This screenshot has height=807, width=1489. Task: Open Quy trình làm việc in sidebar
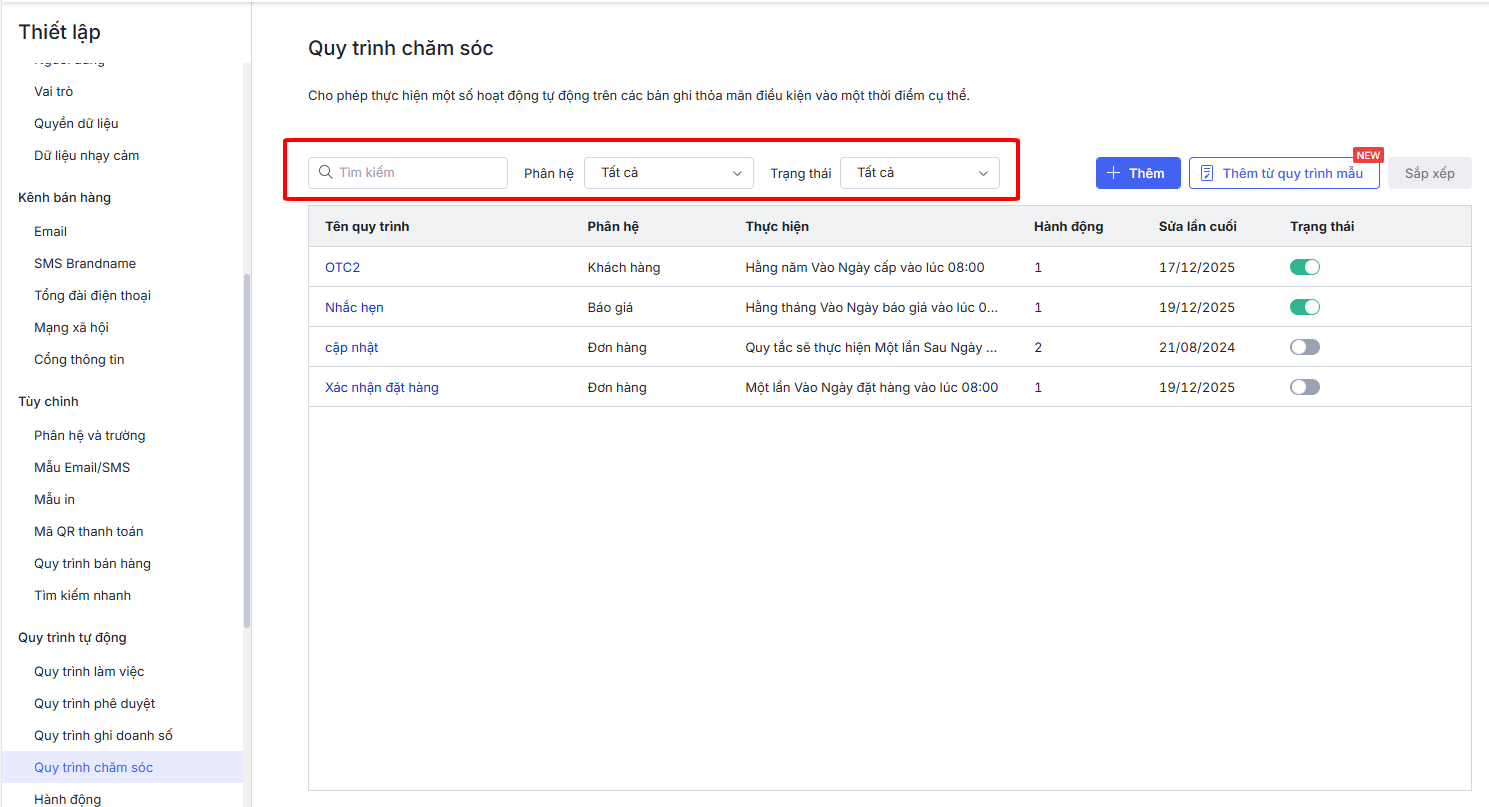(x=89, y=671)
